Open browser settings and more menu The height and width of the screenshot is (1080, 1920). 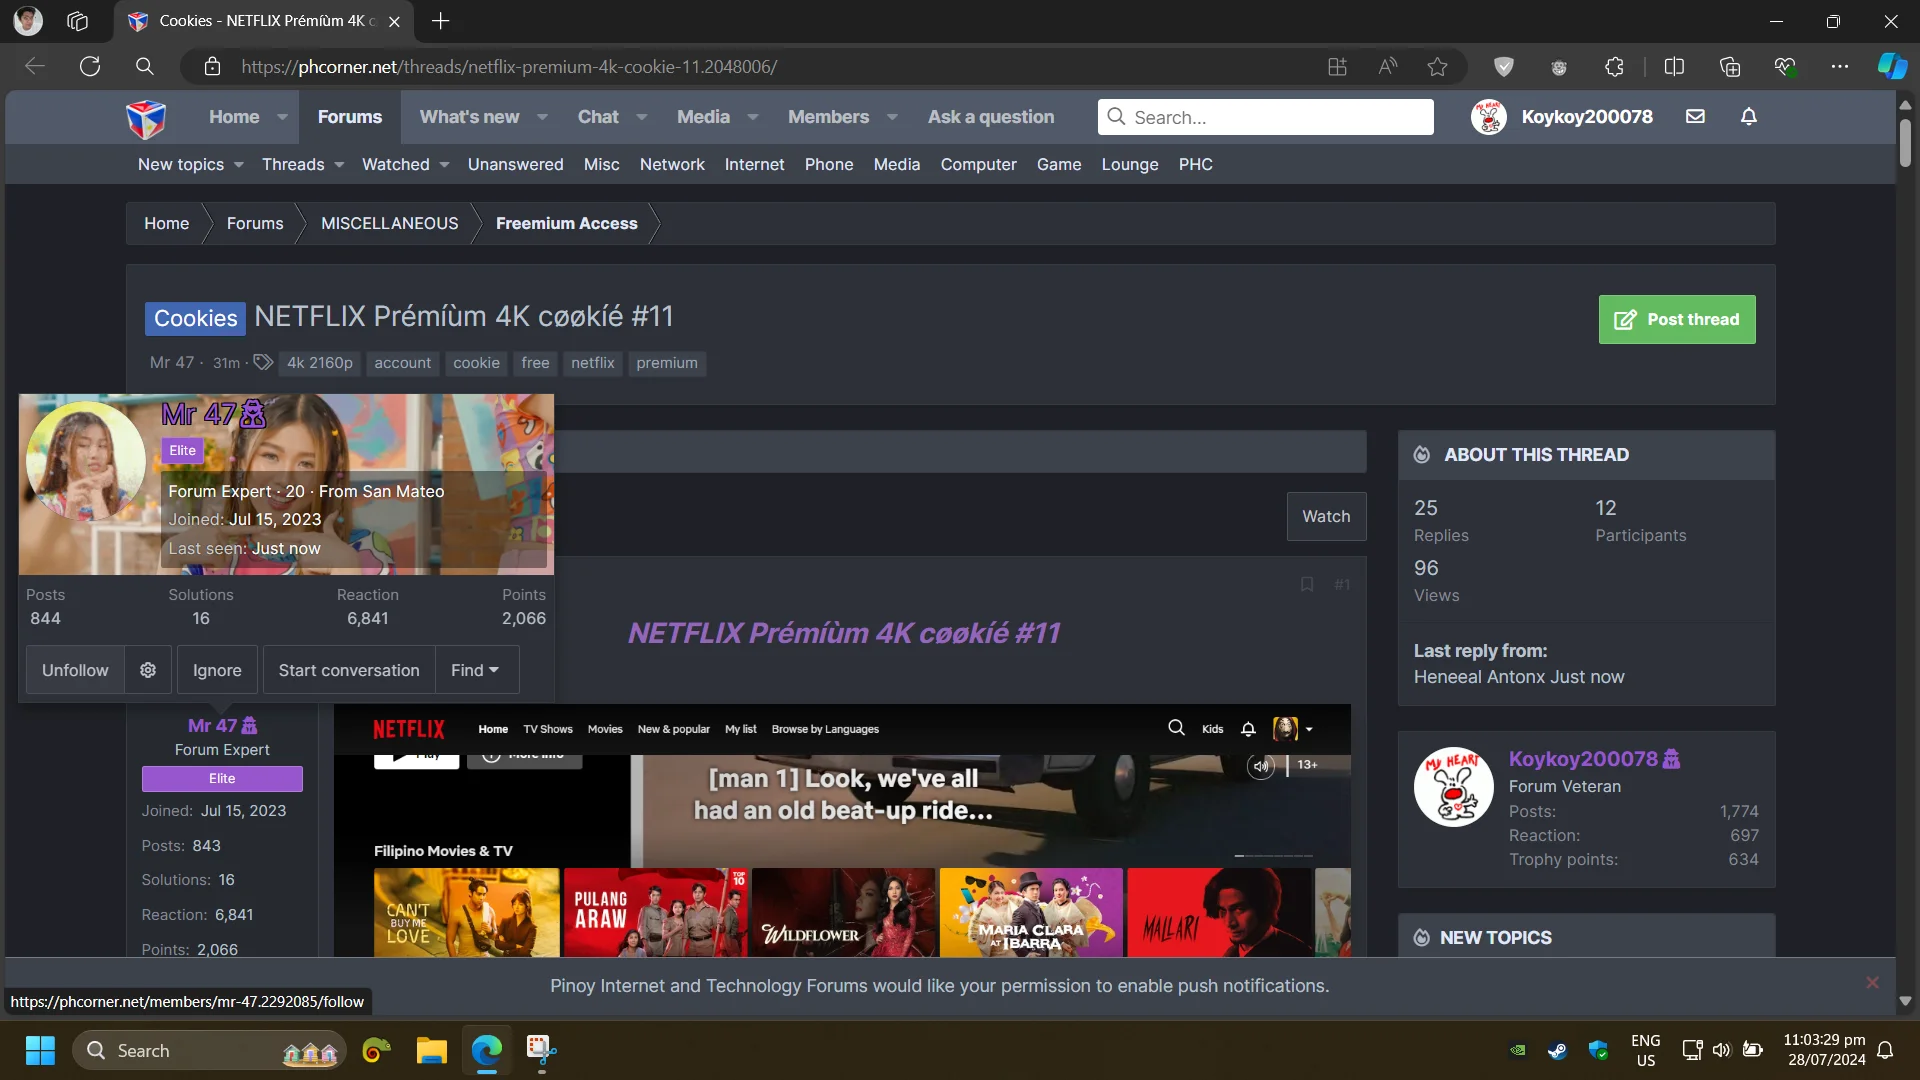tap(1840, 66)
